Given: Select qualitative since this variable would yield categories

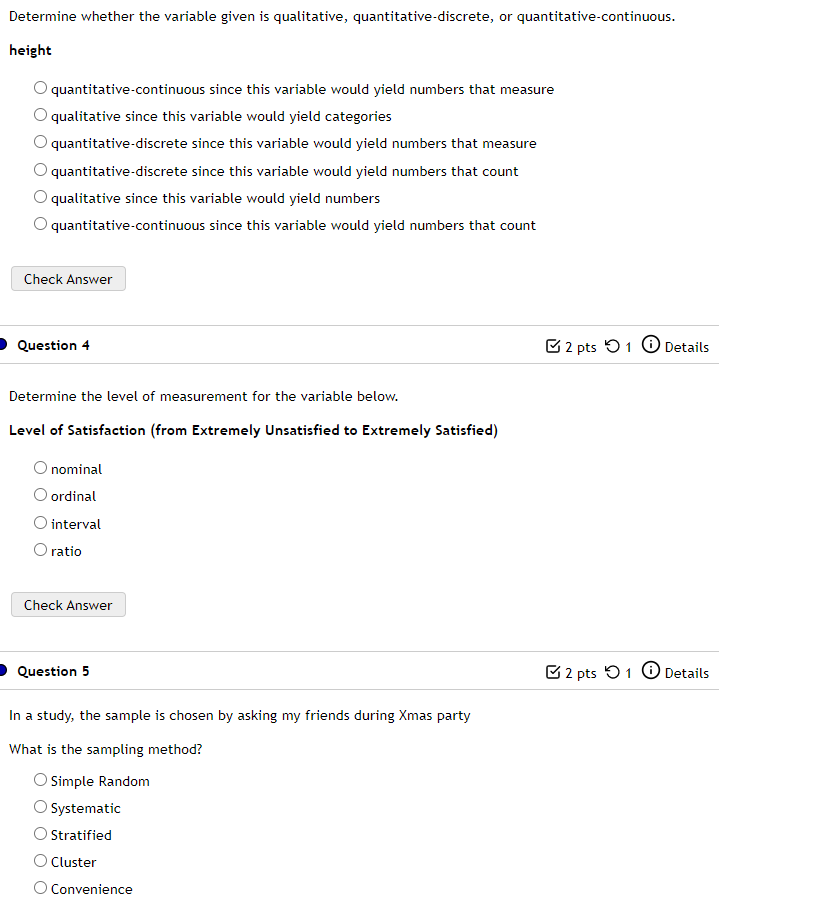Looking at the screenshot, I should click(40, 114).
